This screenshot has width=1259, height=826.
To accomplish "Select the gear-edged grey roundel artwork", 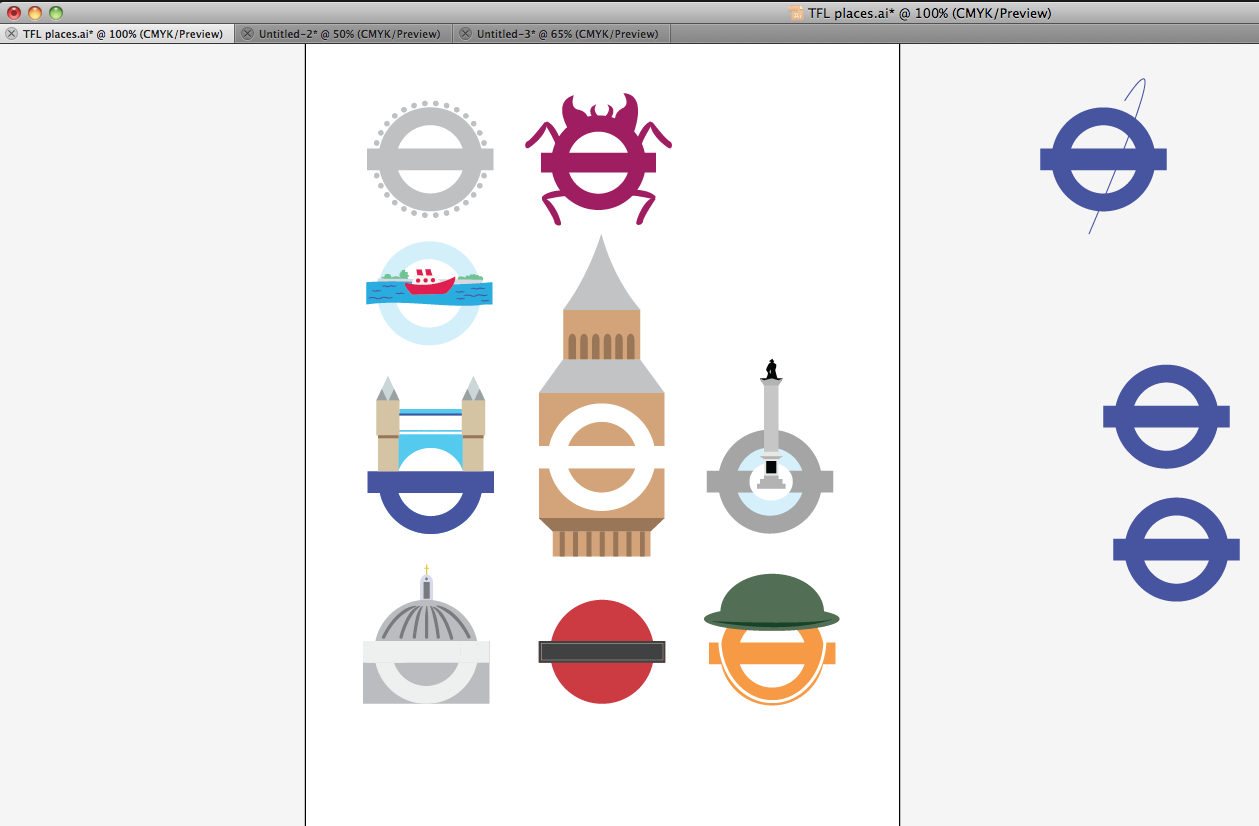I will pos(429,157).
